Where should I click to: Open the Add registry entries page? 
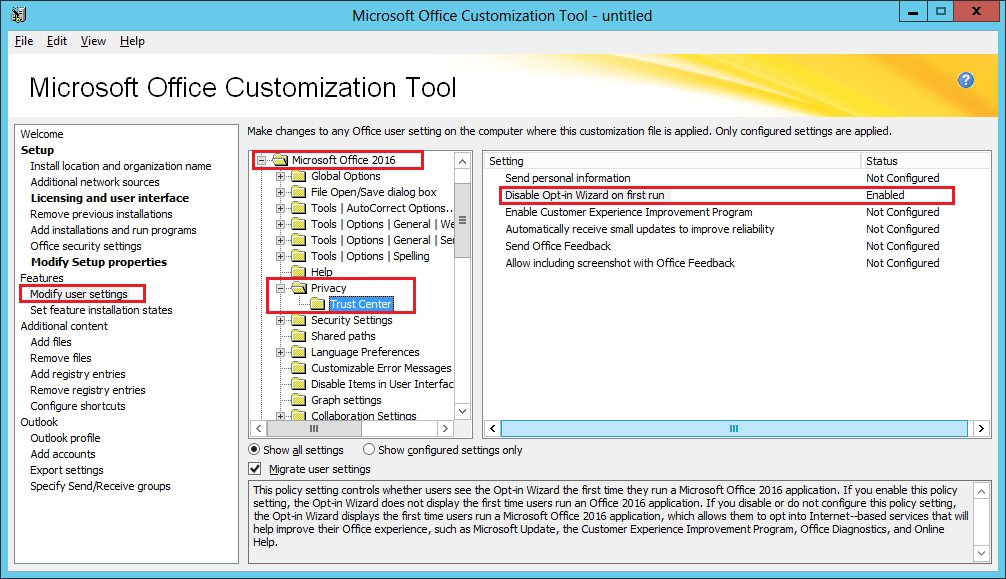tap(78, 374)
